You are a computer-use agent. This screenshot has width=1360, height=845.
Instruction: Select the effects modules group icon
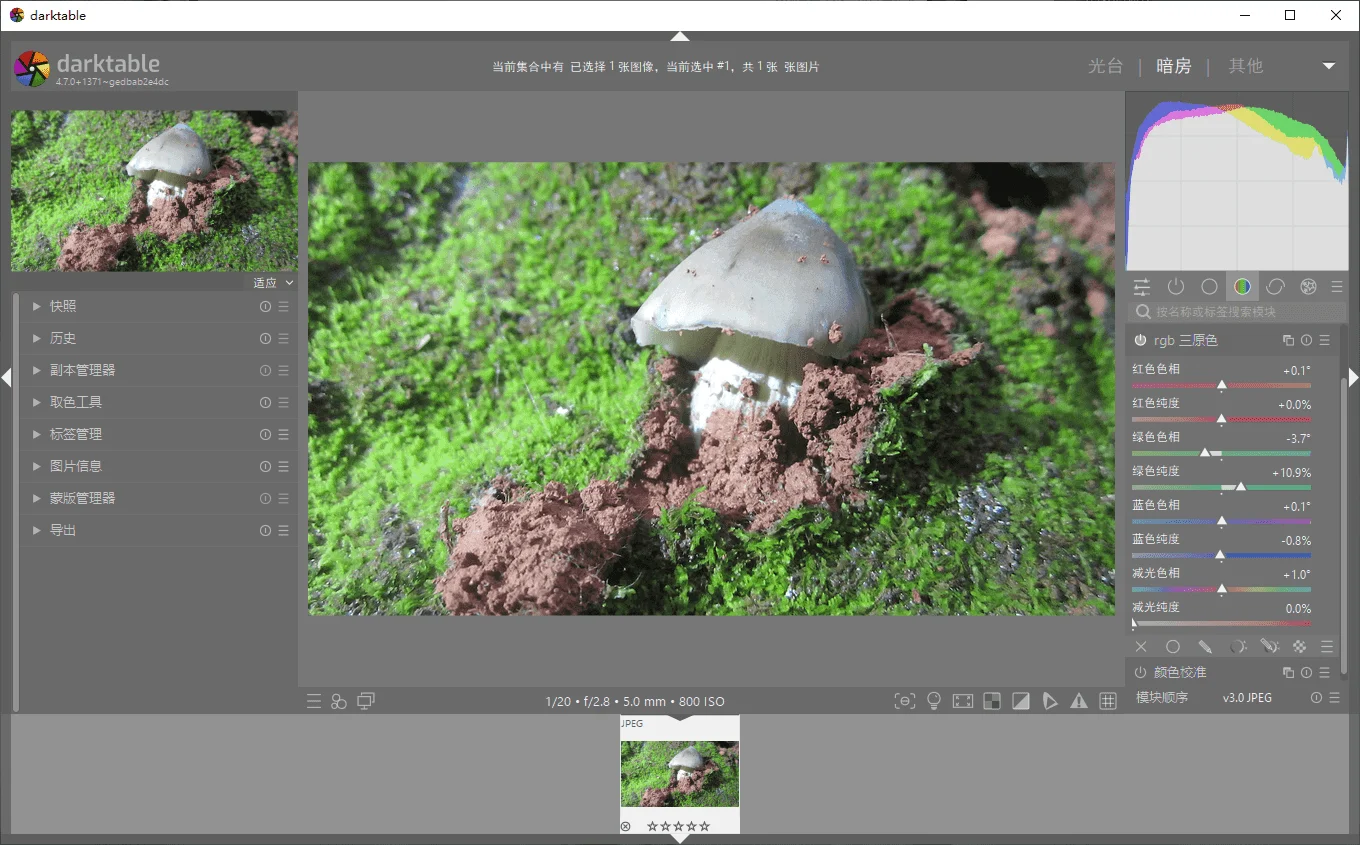pos(1308,287)
